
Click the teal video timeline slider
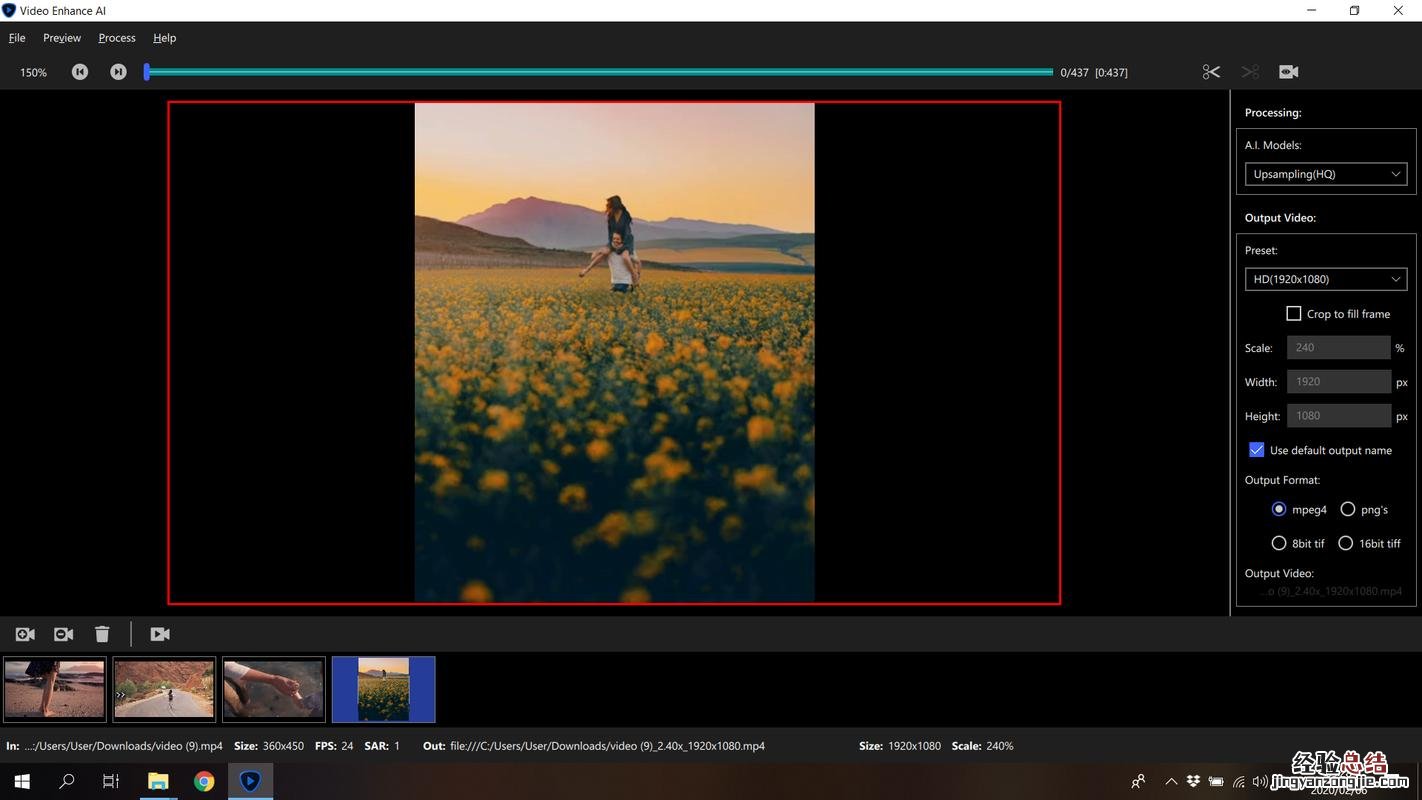(600, 72)
